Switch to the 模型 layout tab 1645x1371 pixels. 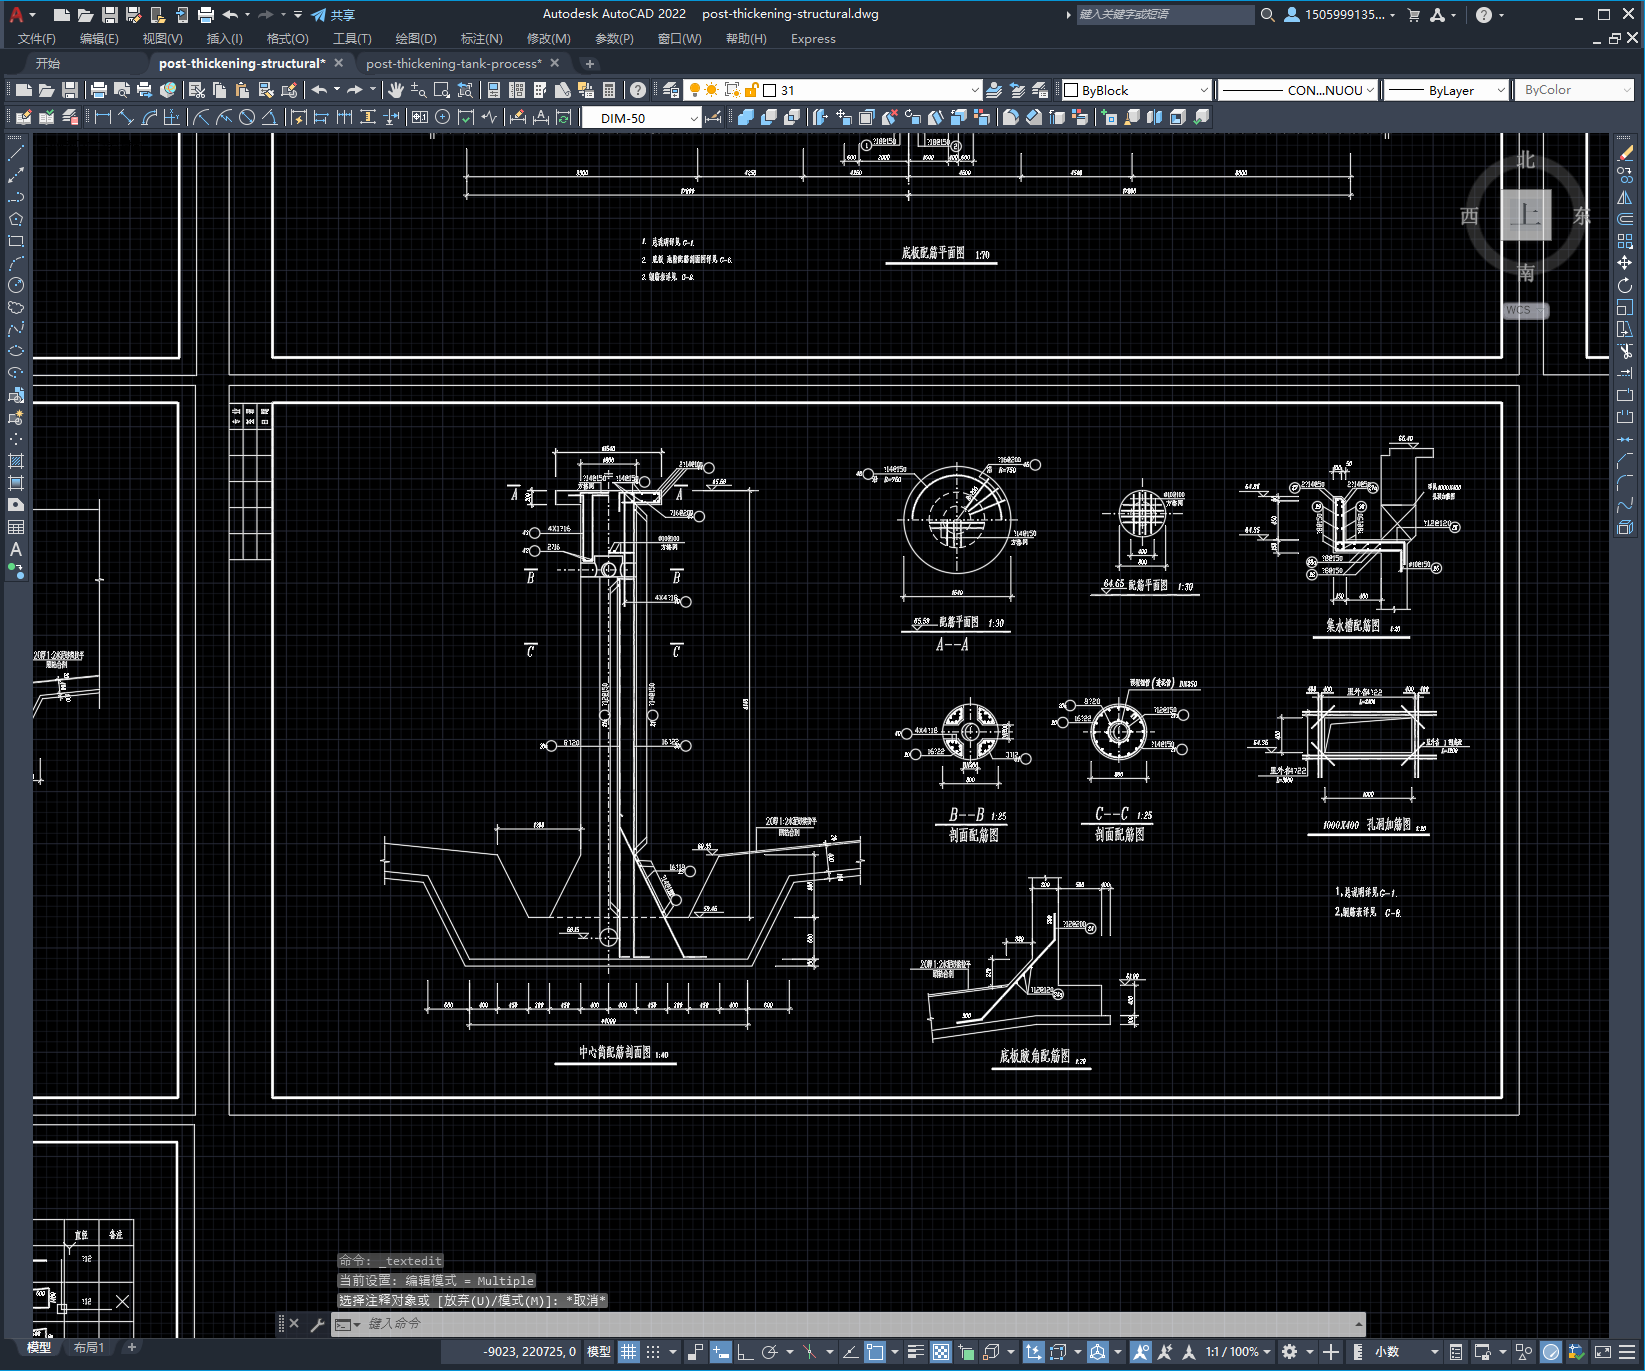39,1348
